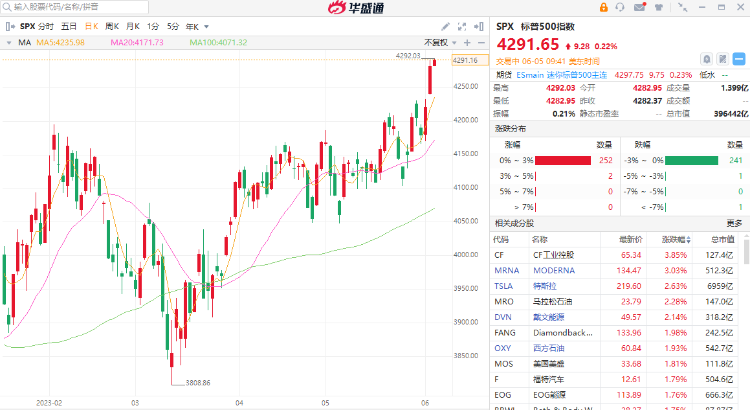
Task: Click the MRNA ticker code
Action: (507, 271)
